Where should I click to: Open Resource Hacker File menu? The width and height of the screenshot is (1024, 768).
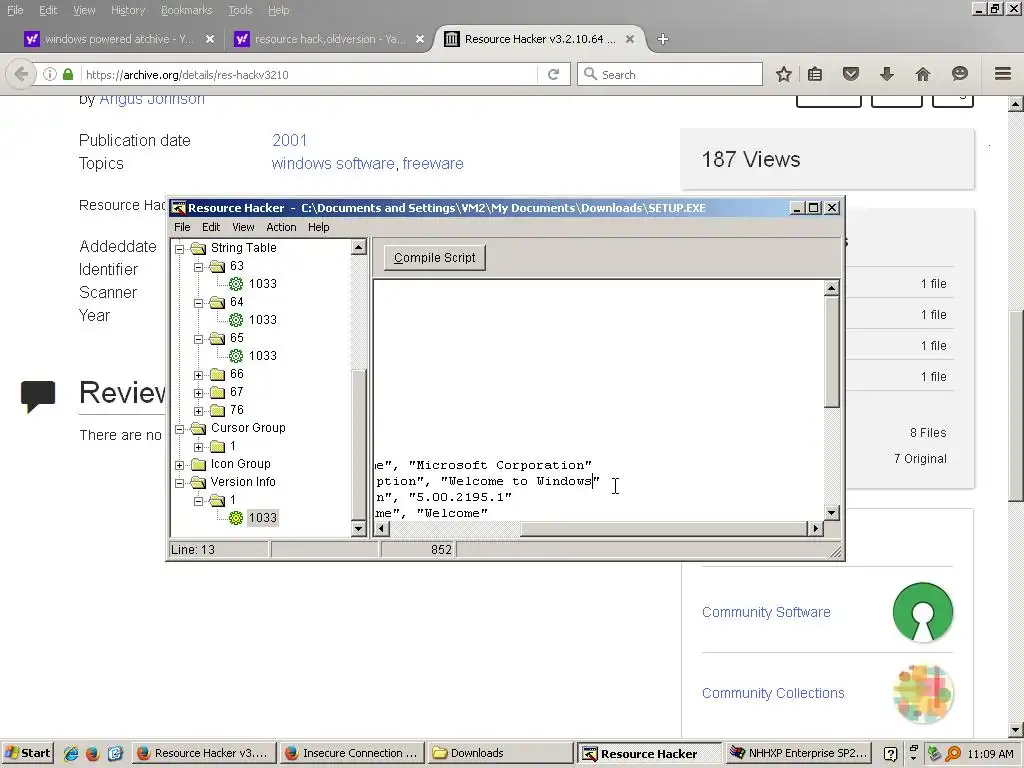[182, 227]
